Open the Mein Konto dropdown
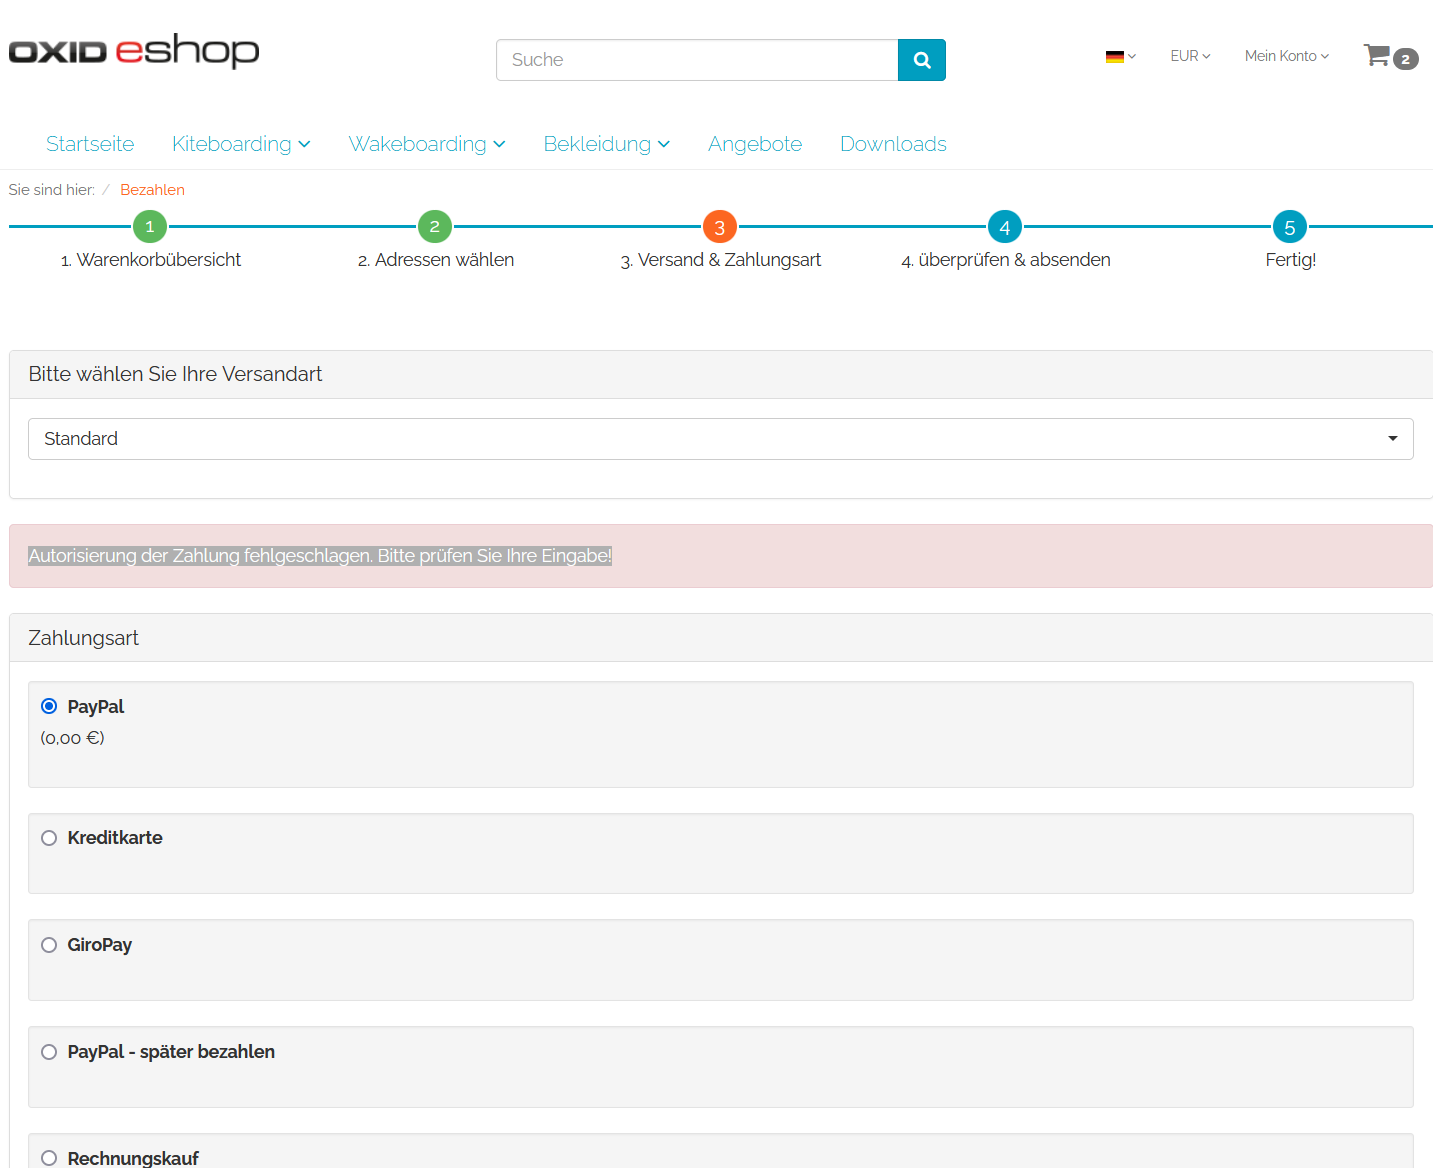 (1286, 56)
